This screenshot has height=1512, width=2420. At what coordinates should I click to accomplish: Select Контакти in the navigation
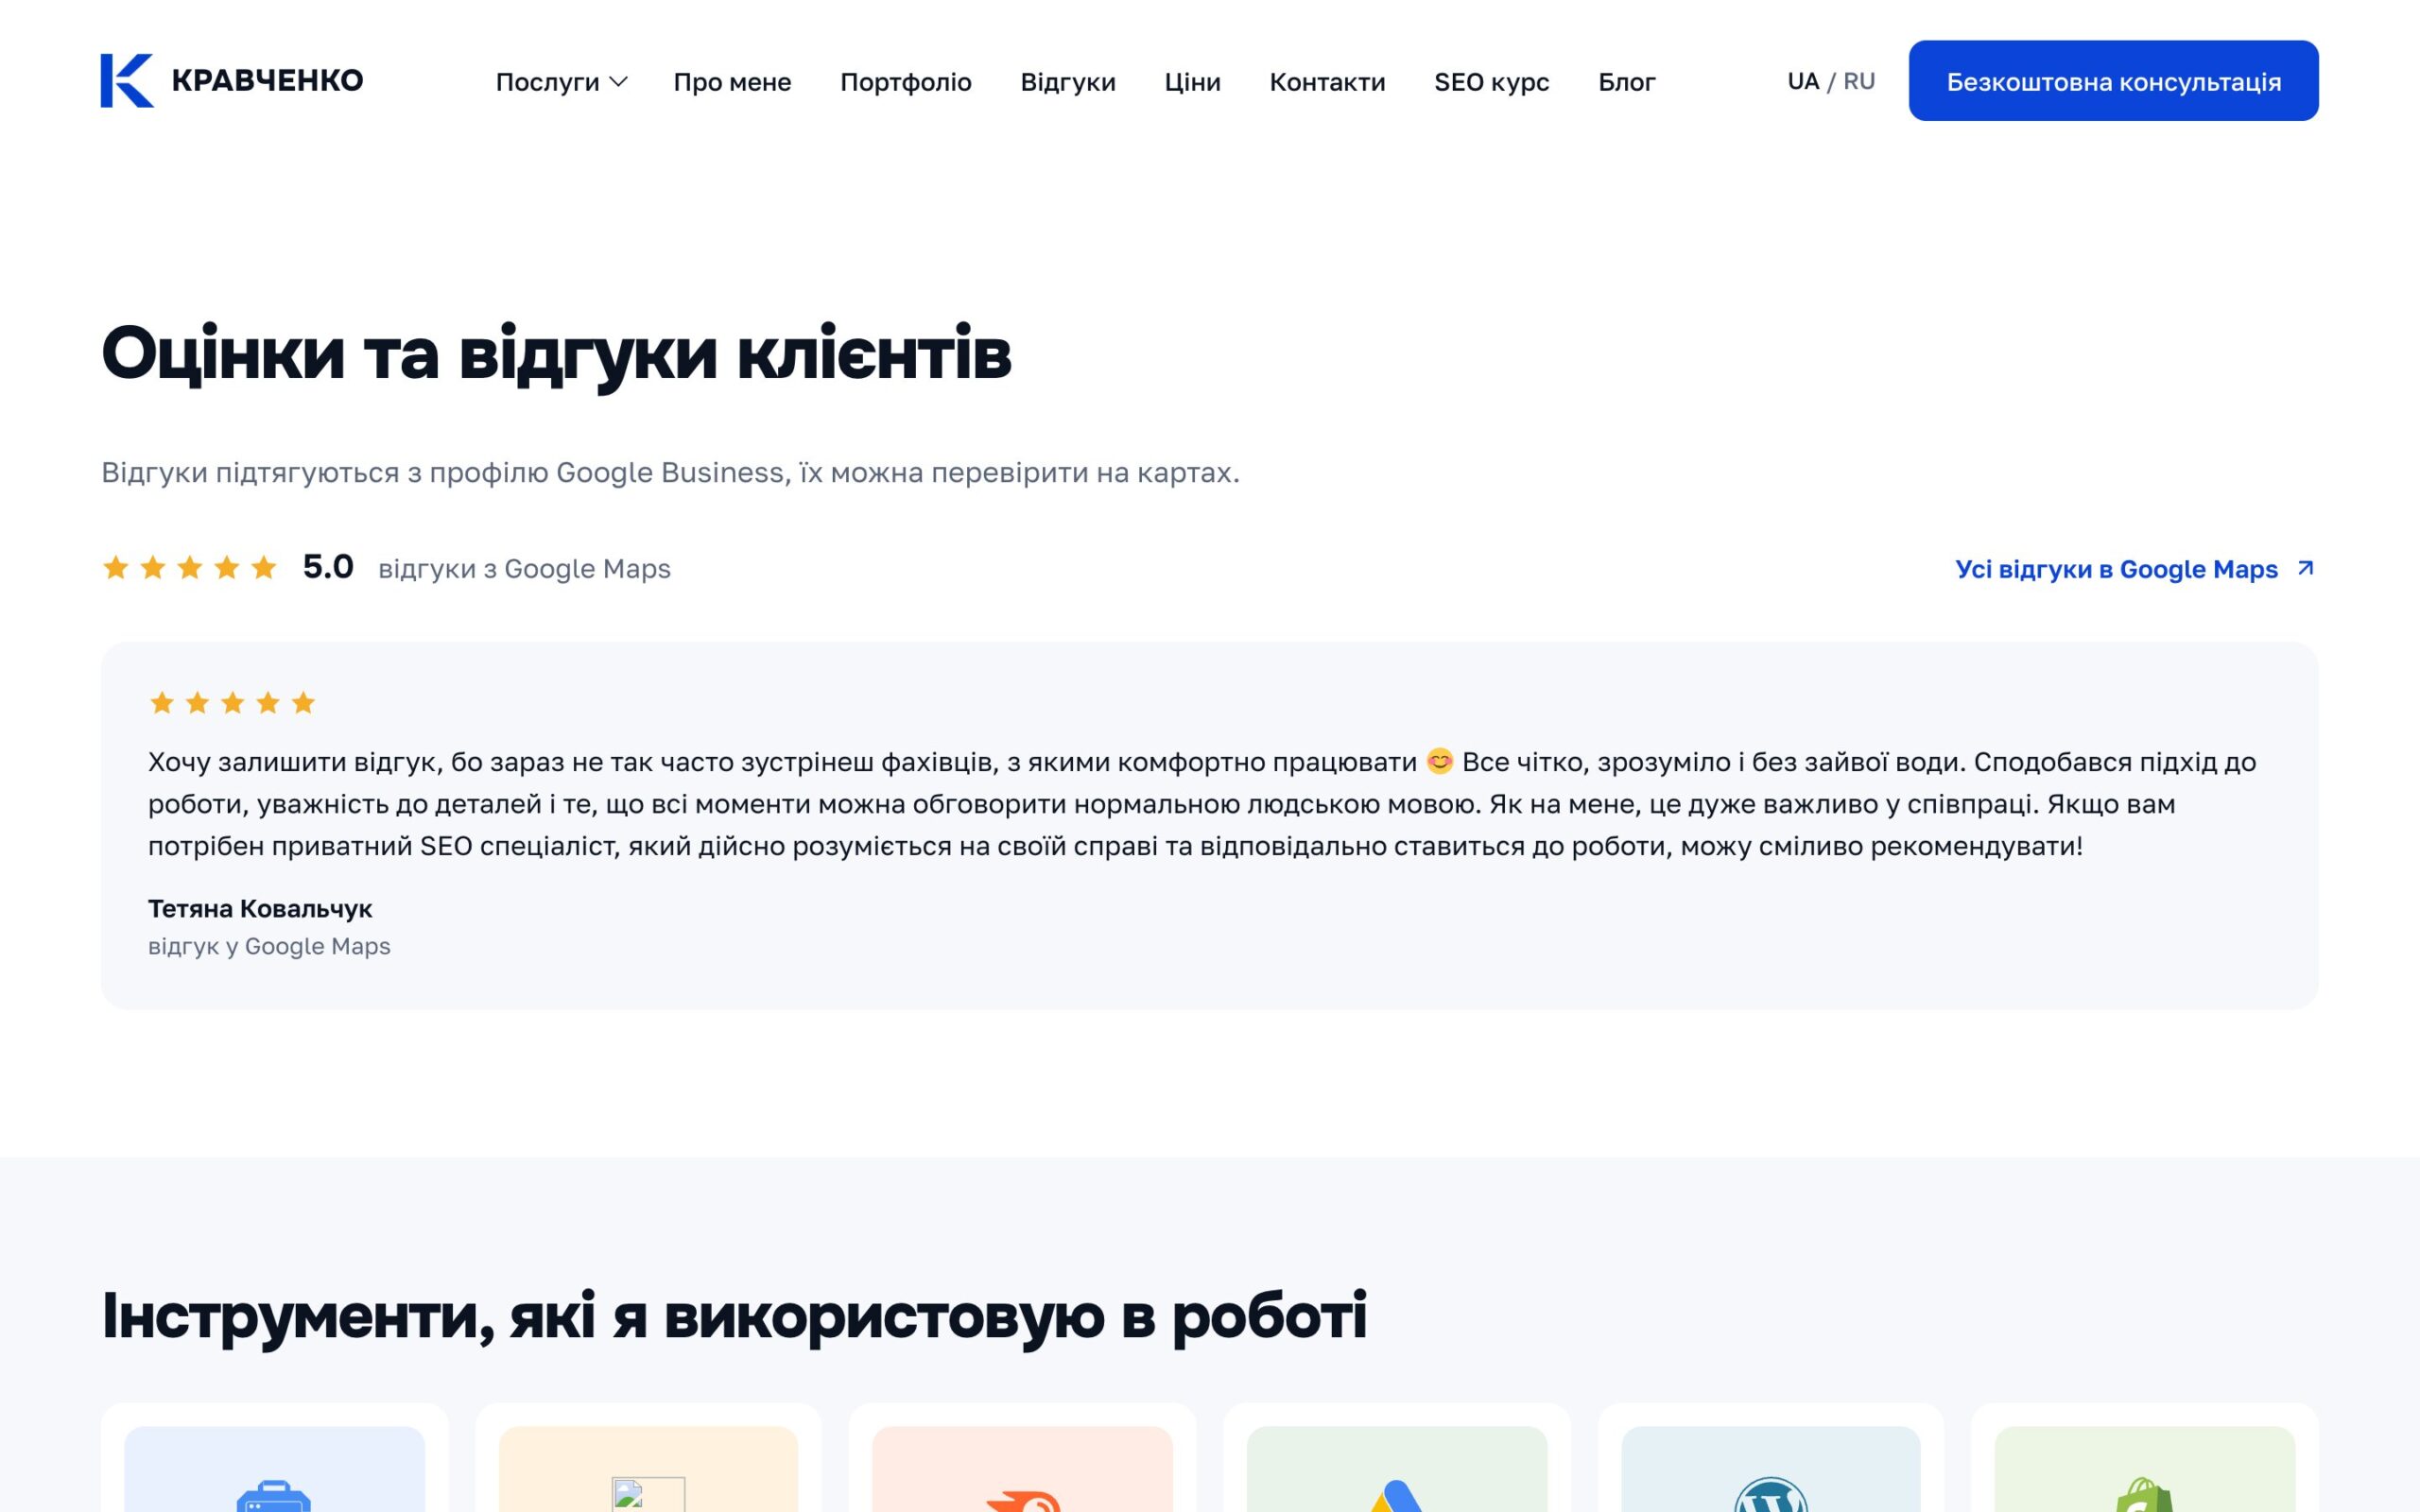[x=1327, y=82]
